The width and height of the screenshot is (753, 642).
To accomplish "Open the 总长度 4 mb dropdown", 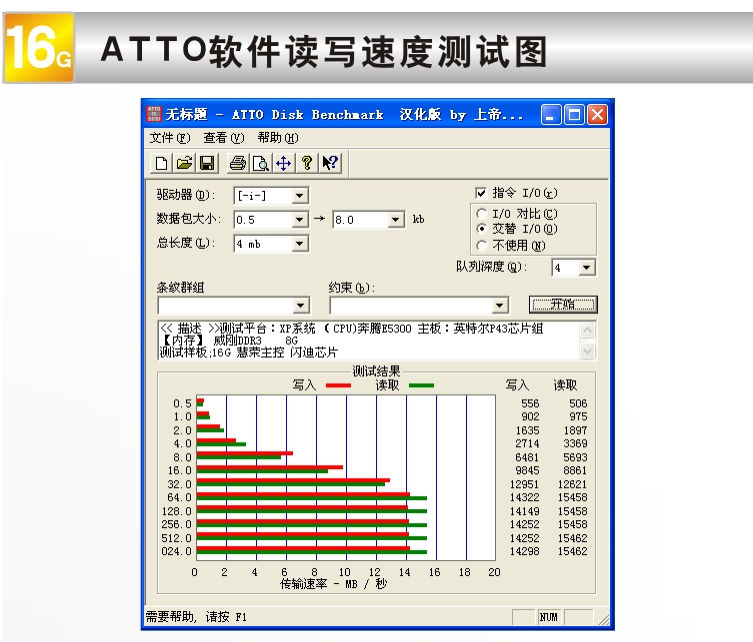I will (299, 243).
